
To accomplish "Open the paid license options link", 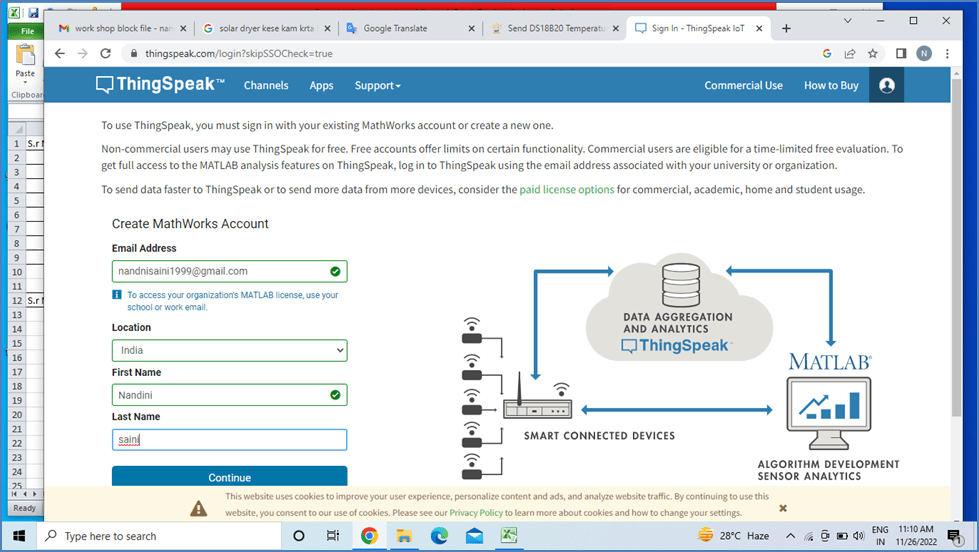I will [x=567, y=189].
